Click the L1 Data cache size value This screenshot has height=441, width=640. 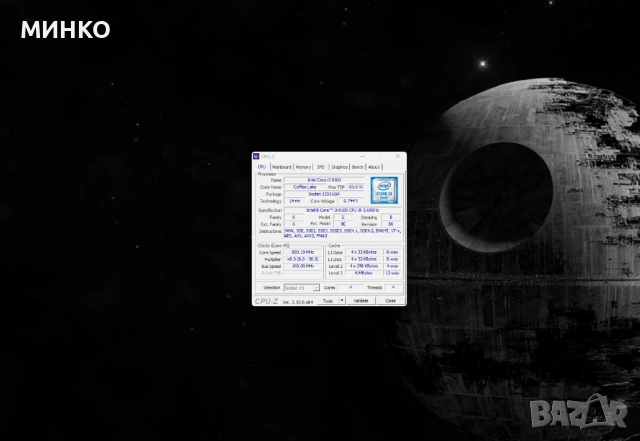(364, 252)
